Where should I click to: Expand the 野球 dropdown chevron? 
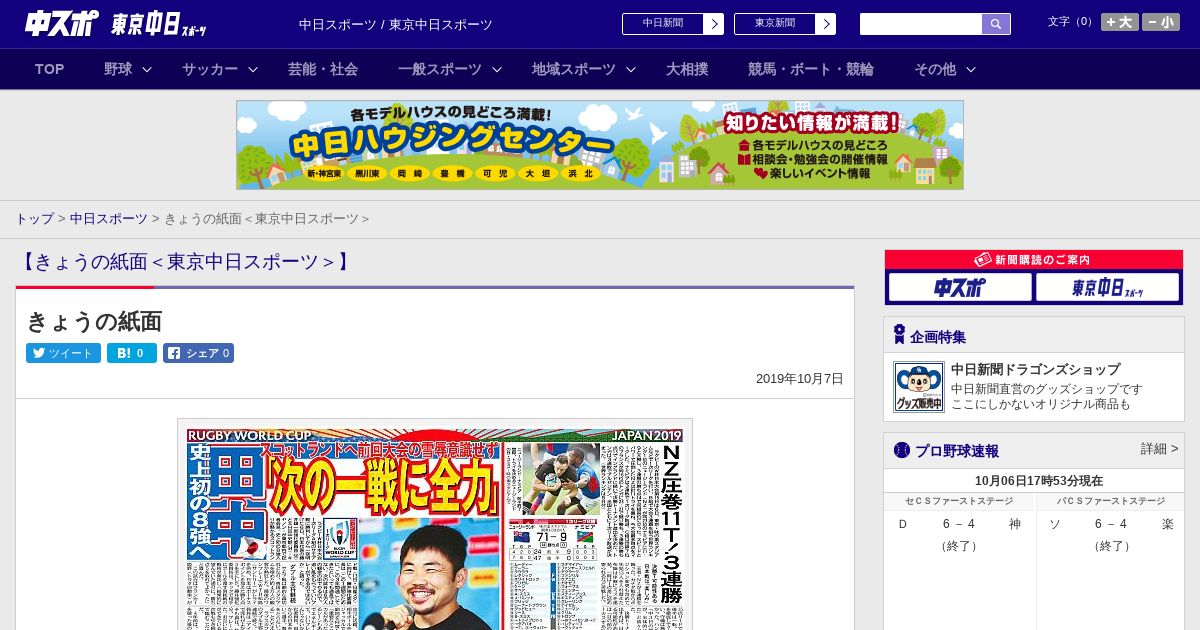(147, 69)
